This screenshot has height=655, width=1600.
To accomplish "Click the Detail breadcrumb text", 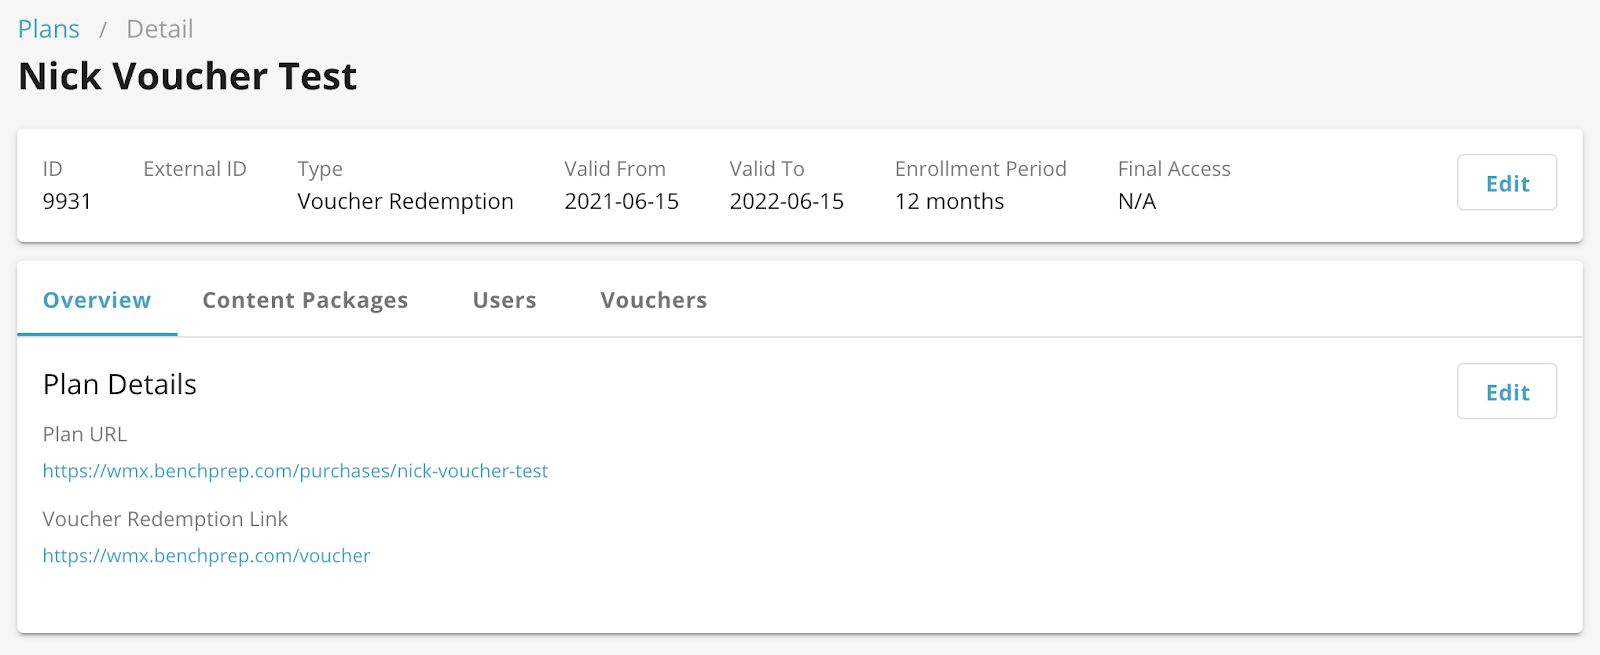I will [159, 29].
